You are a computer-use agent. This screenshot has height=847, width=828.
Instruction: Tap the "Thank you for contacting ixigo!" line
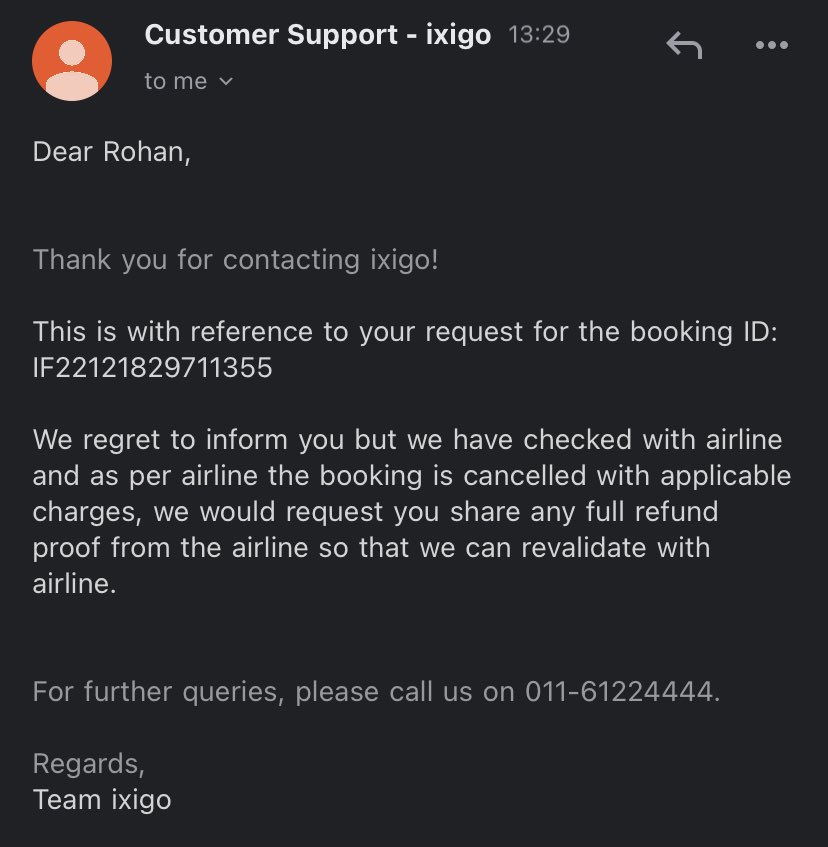[x=235, y=260]
